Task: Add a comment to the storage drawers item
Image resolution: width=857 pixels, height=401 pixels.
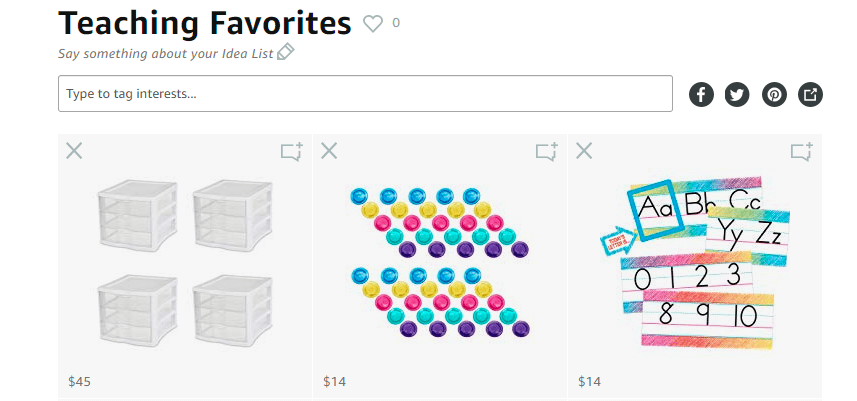Action: click(x=291, y=152)
